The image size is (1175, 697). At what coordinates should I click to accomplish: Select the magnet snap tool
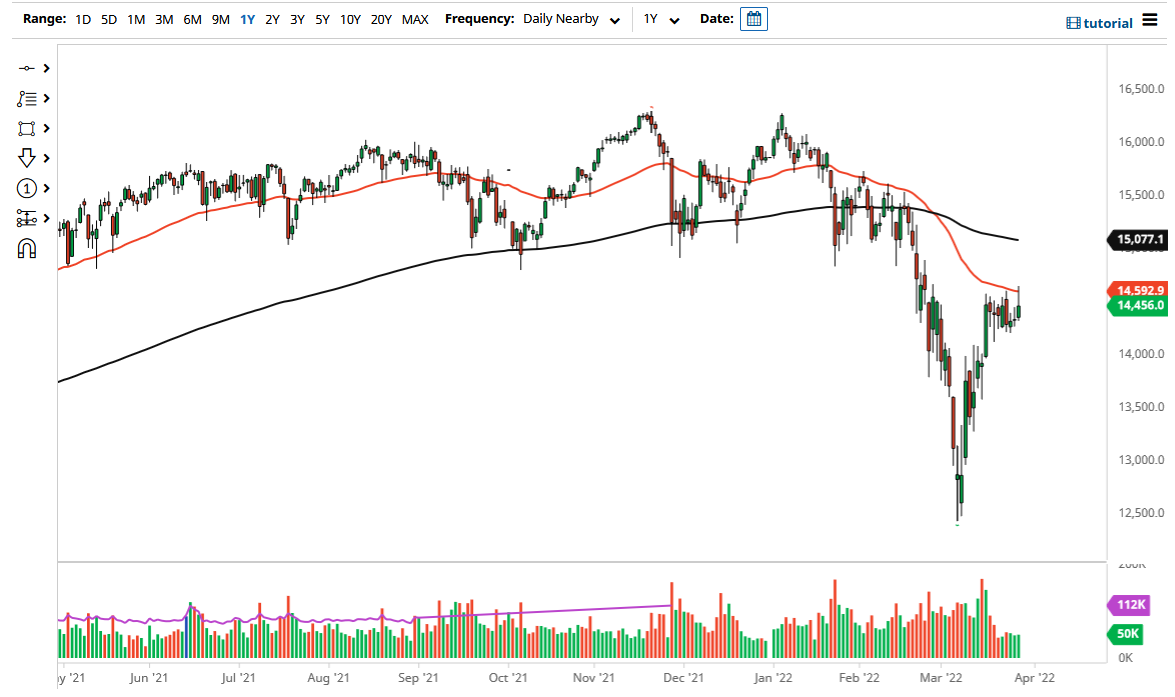click(x=28, y=248)
